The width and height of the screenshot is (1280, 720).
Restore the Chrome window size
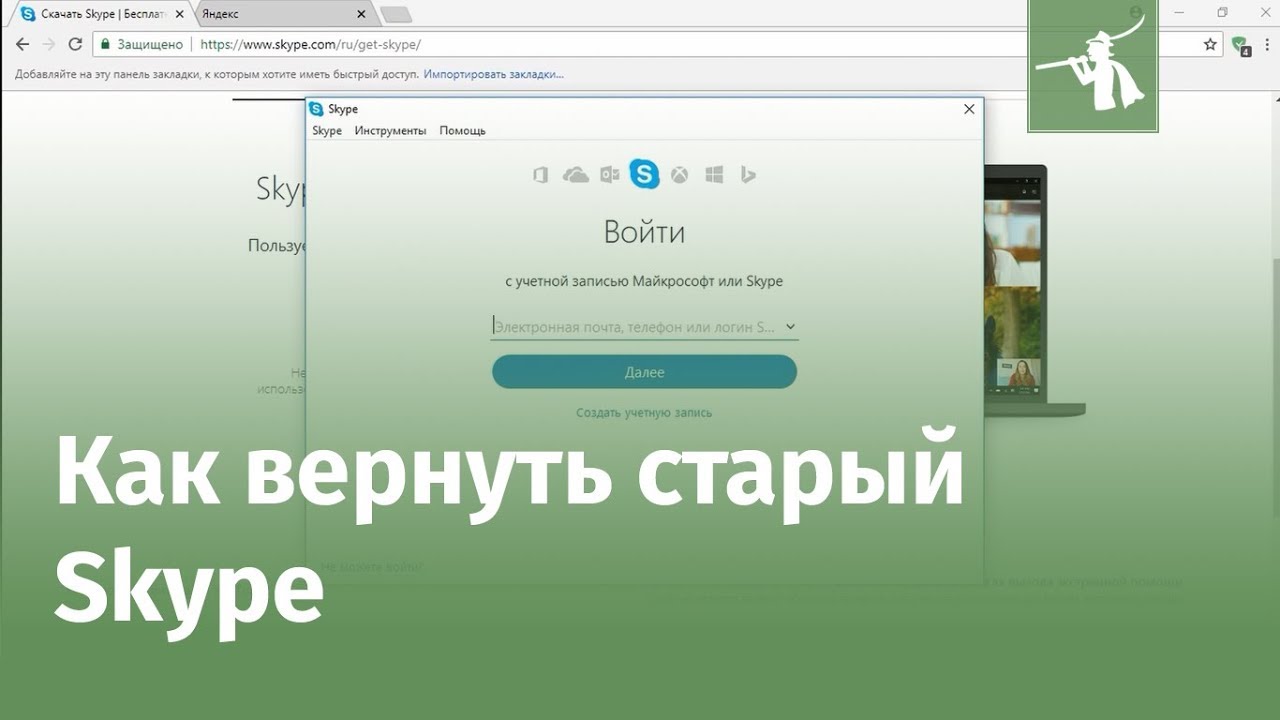1222,13
